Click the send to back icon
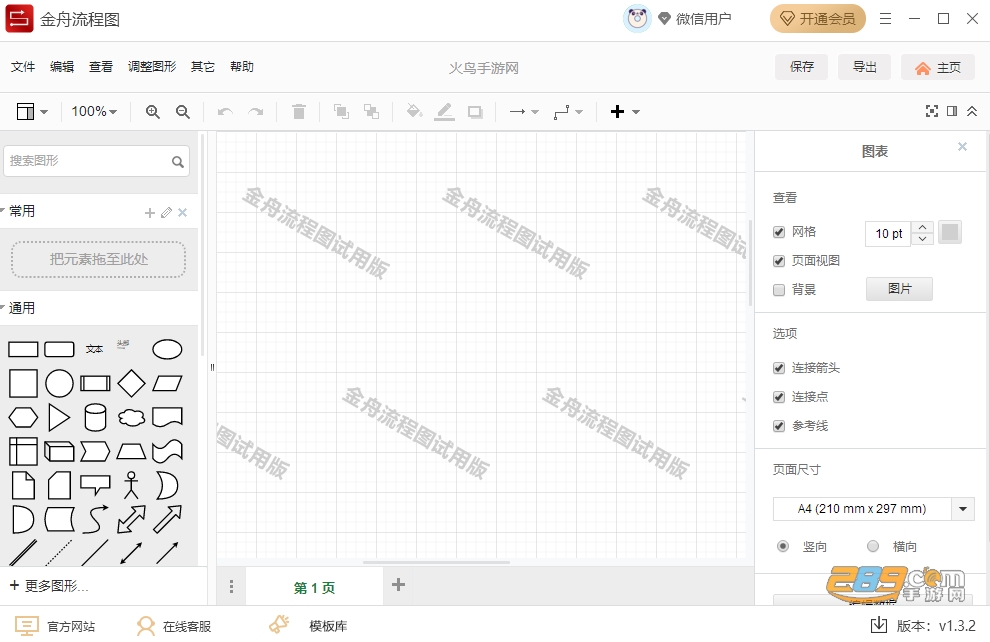Screen dimensions: 990x642 pyautogui.click(x=371, y=112)
